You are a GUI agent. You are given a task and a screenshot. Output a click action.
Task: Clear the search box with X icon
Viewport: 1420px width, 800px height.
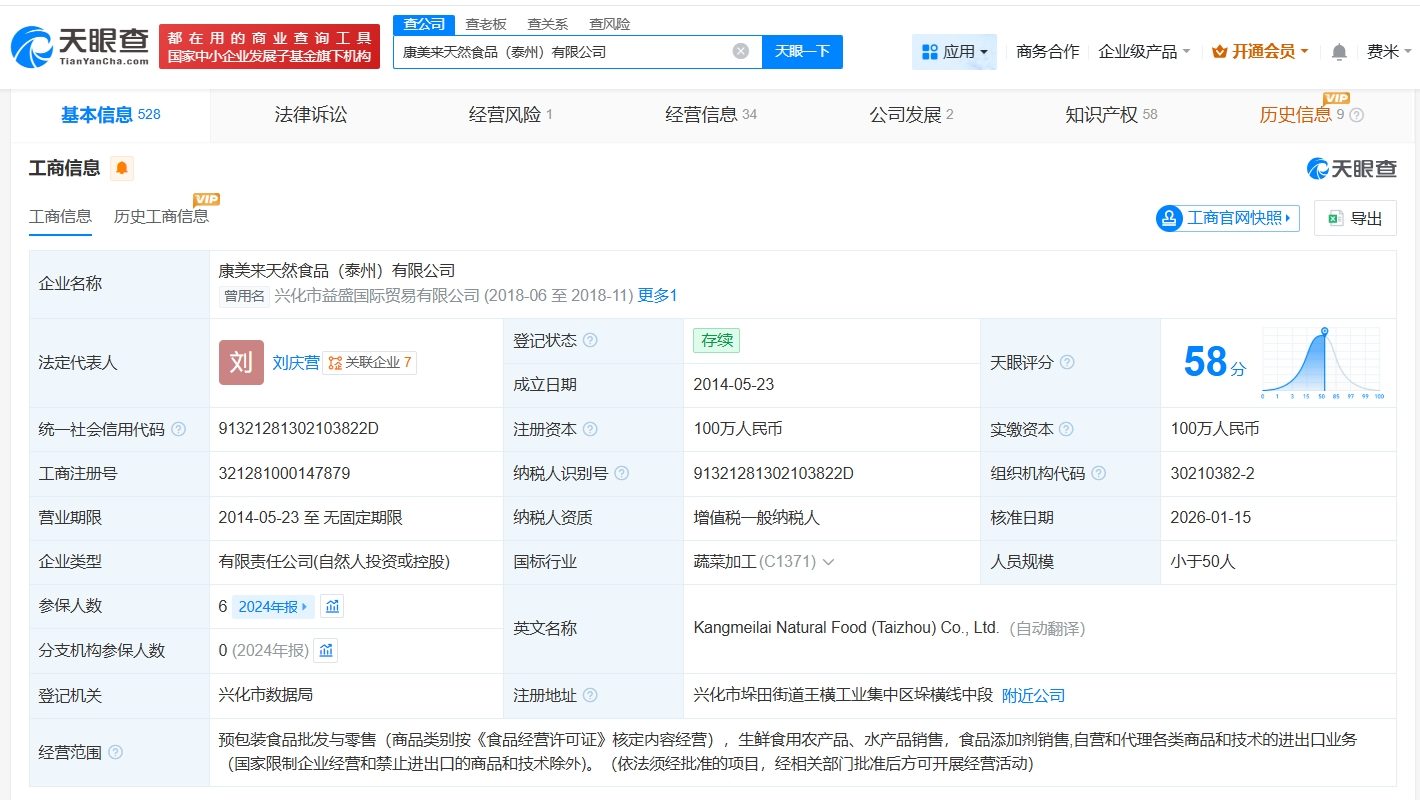tap(740, 51)
